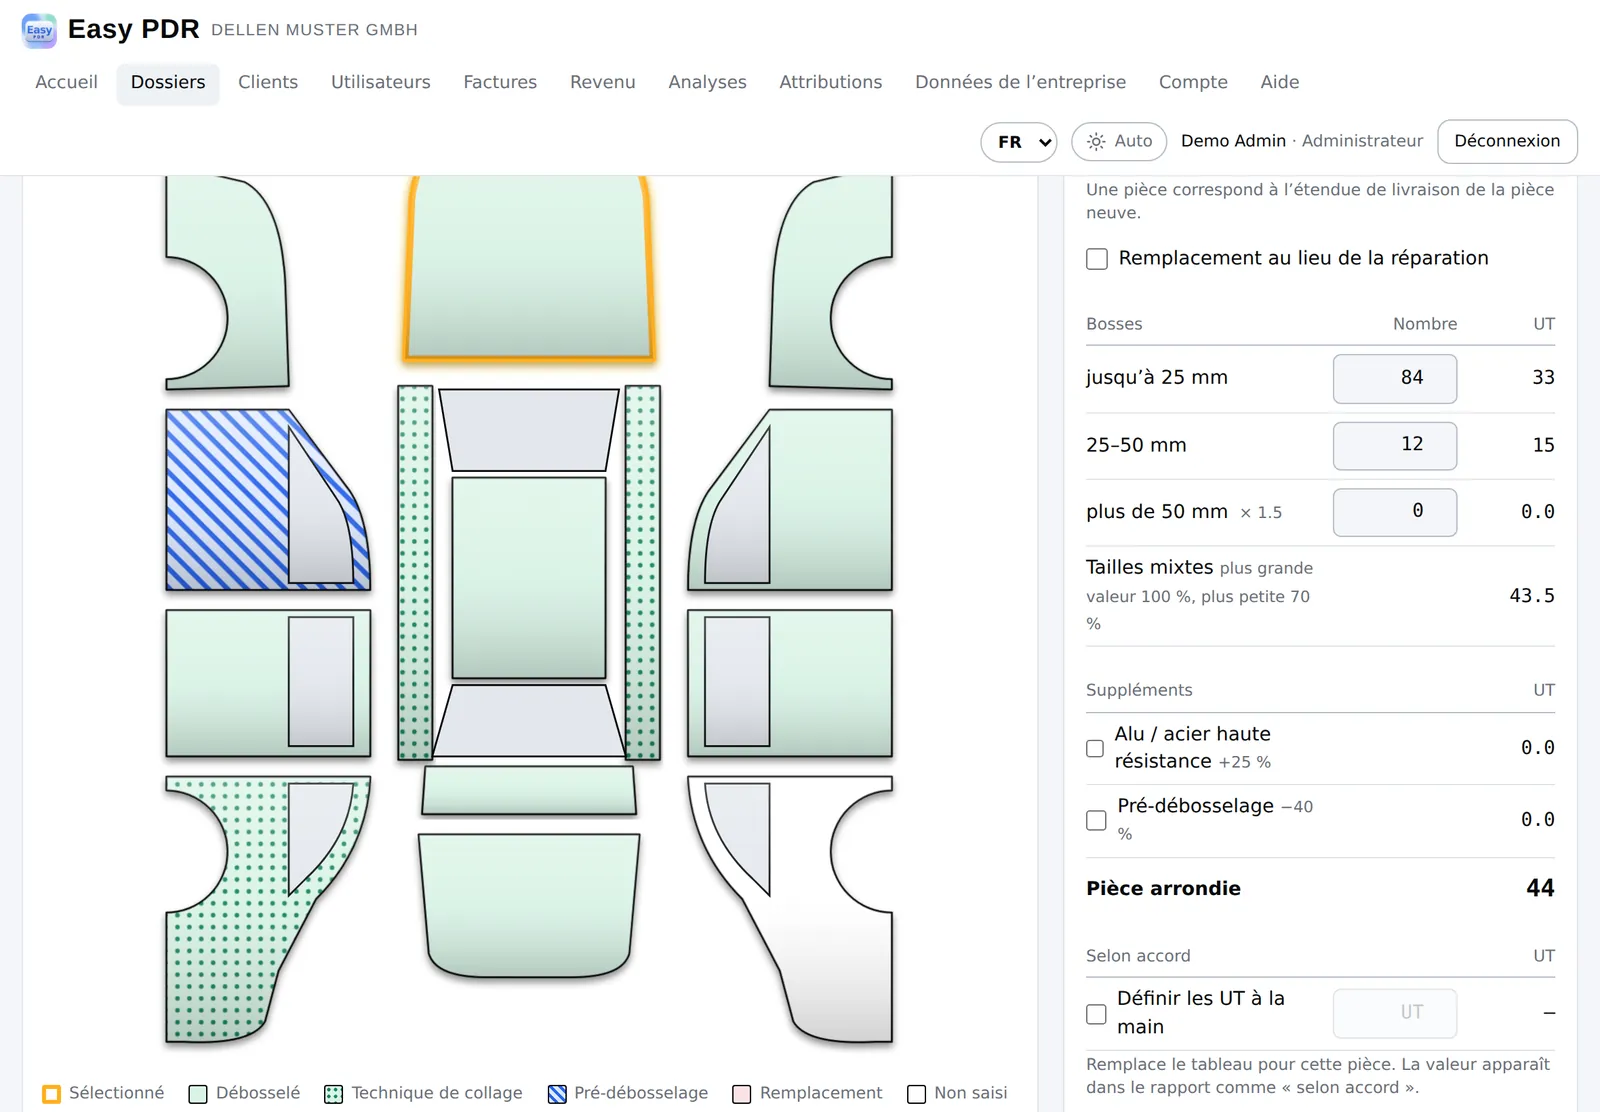The height and width of the screenshot is (1112, 1600).
Task: Click the Easy PDR app logo
Action: (39, 30)
